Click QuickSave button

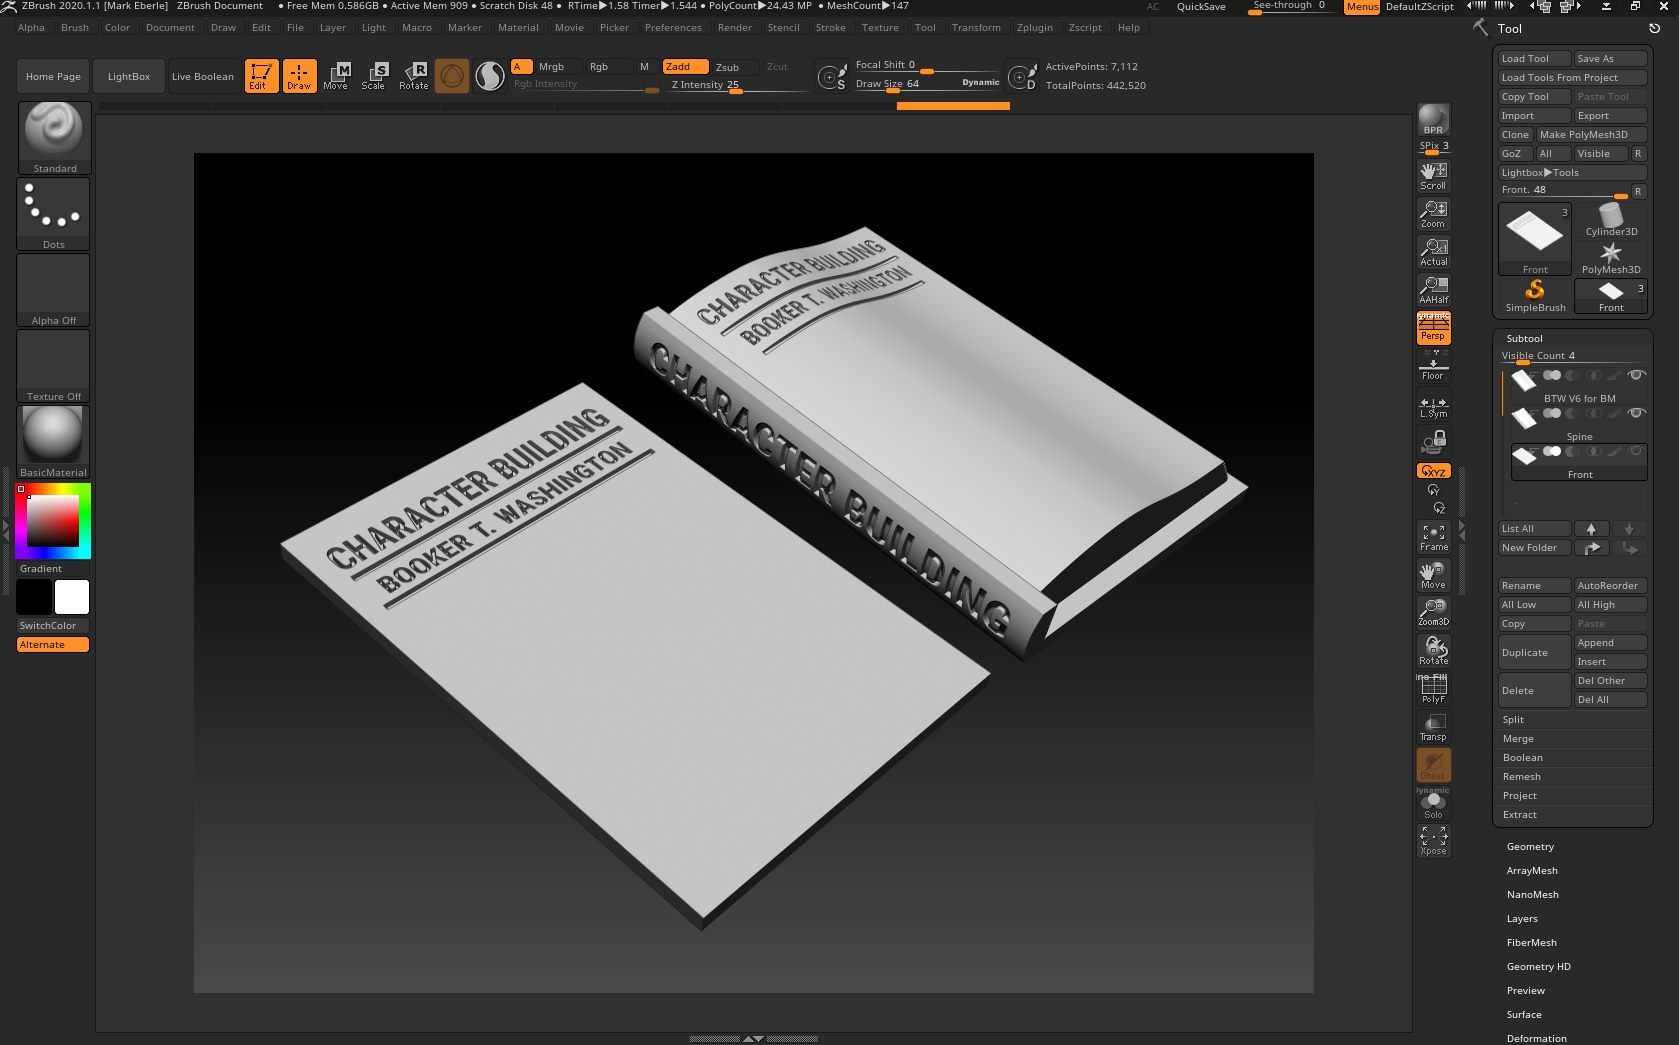tap(1201, 7)
